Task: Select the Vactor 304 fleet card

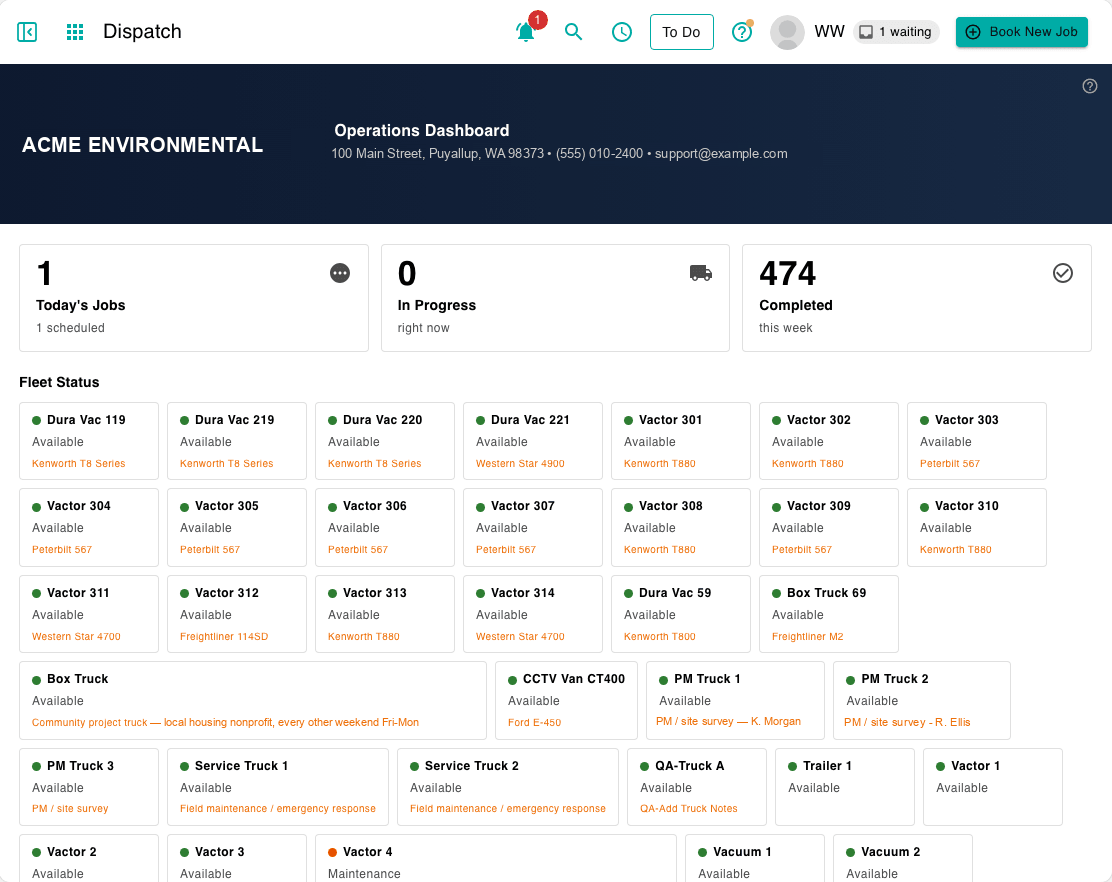Action: 89,527
